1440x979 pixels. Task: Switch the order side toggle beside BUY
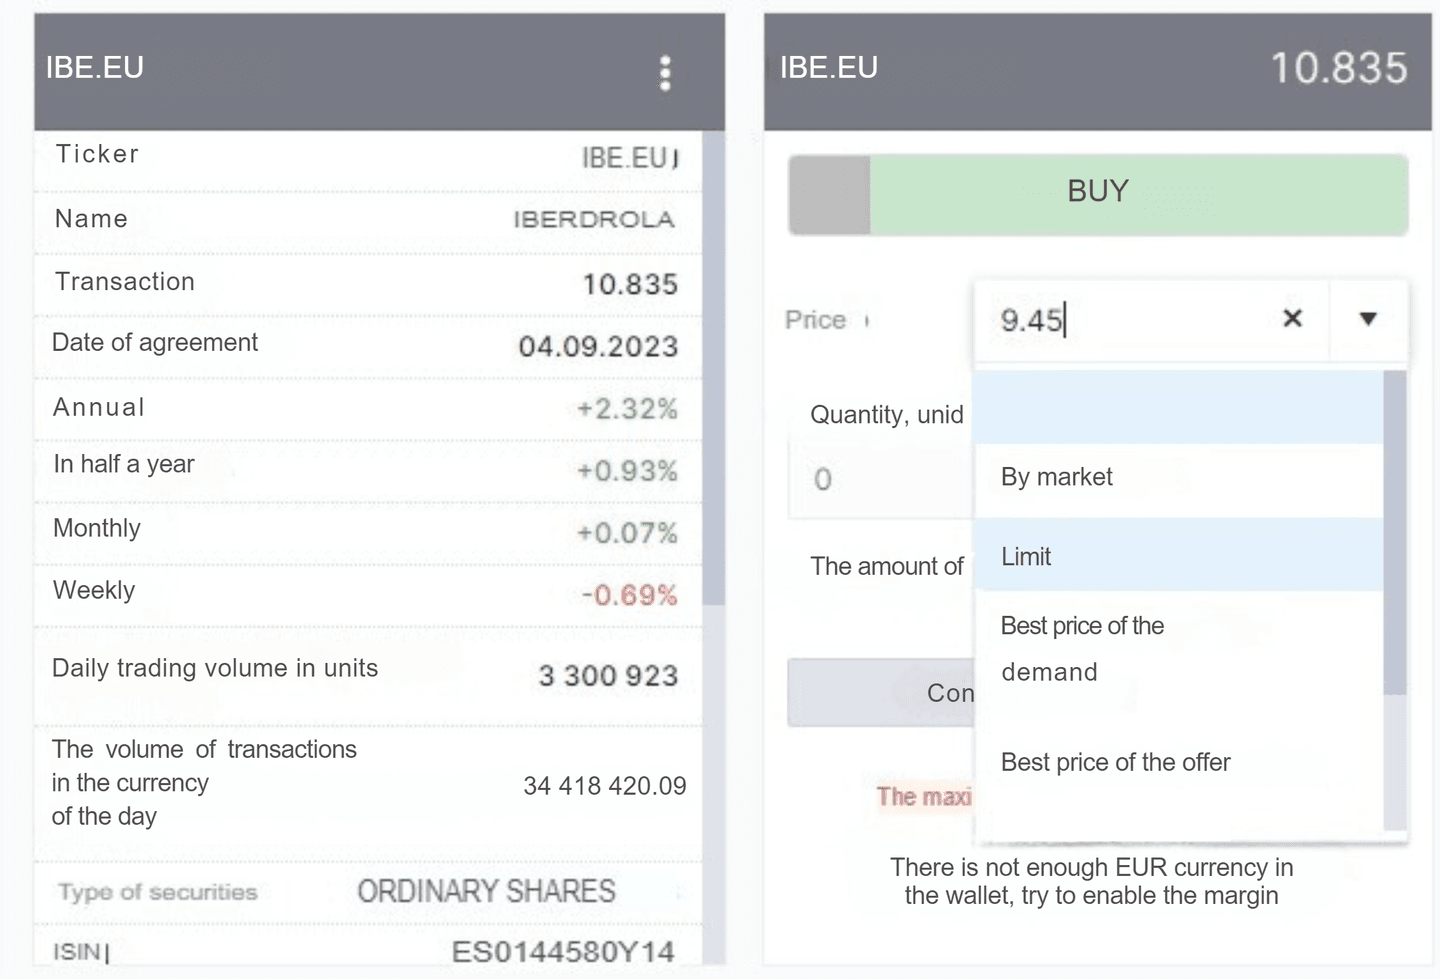[828, 195]
